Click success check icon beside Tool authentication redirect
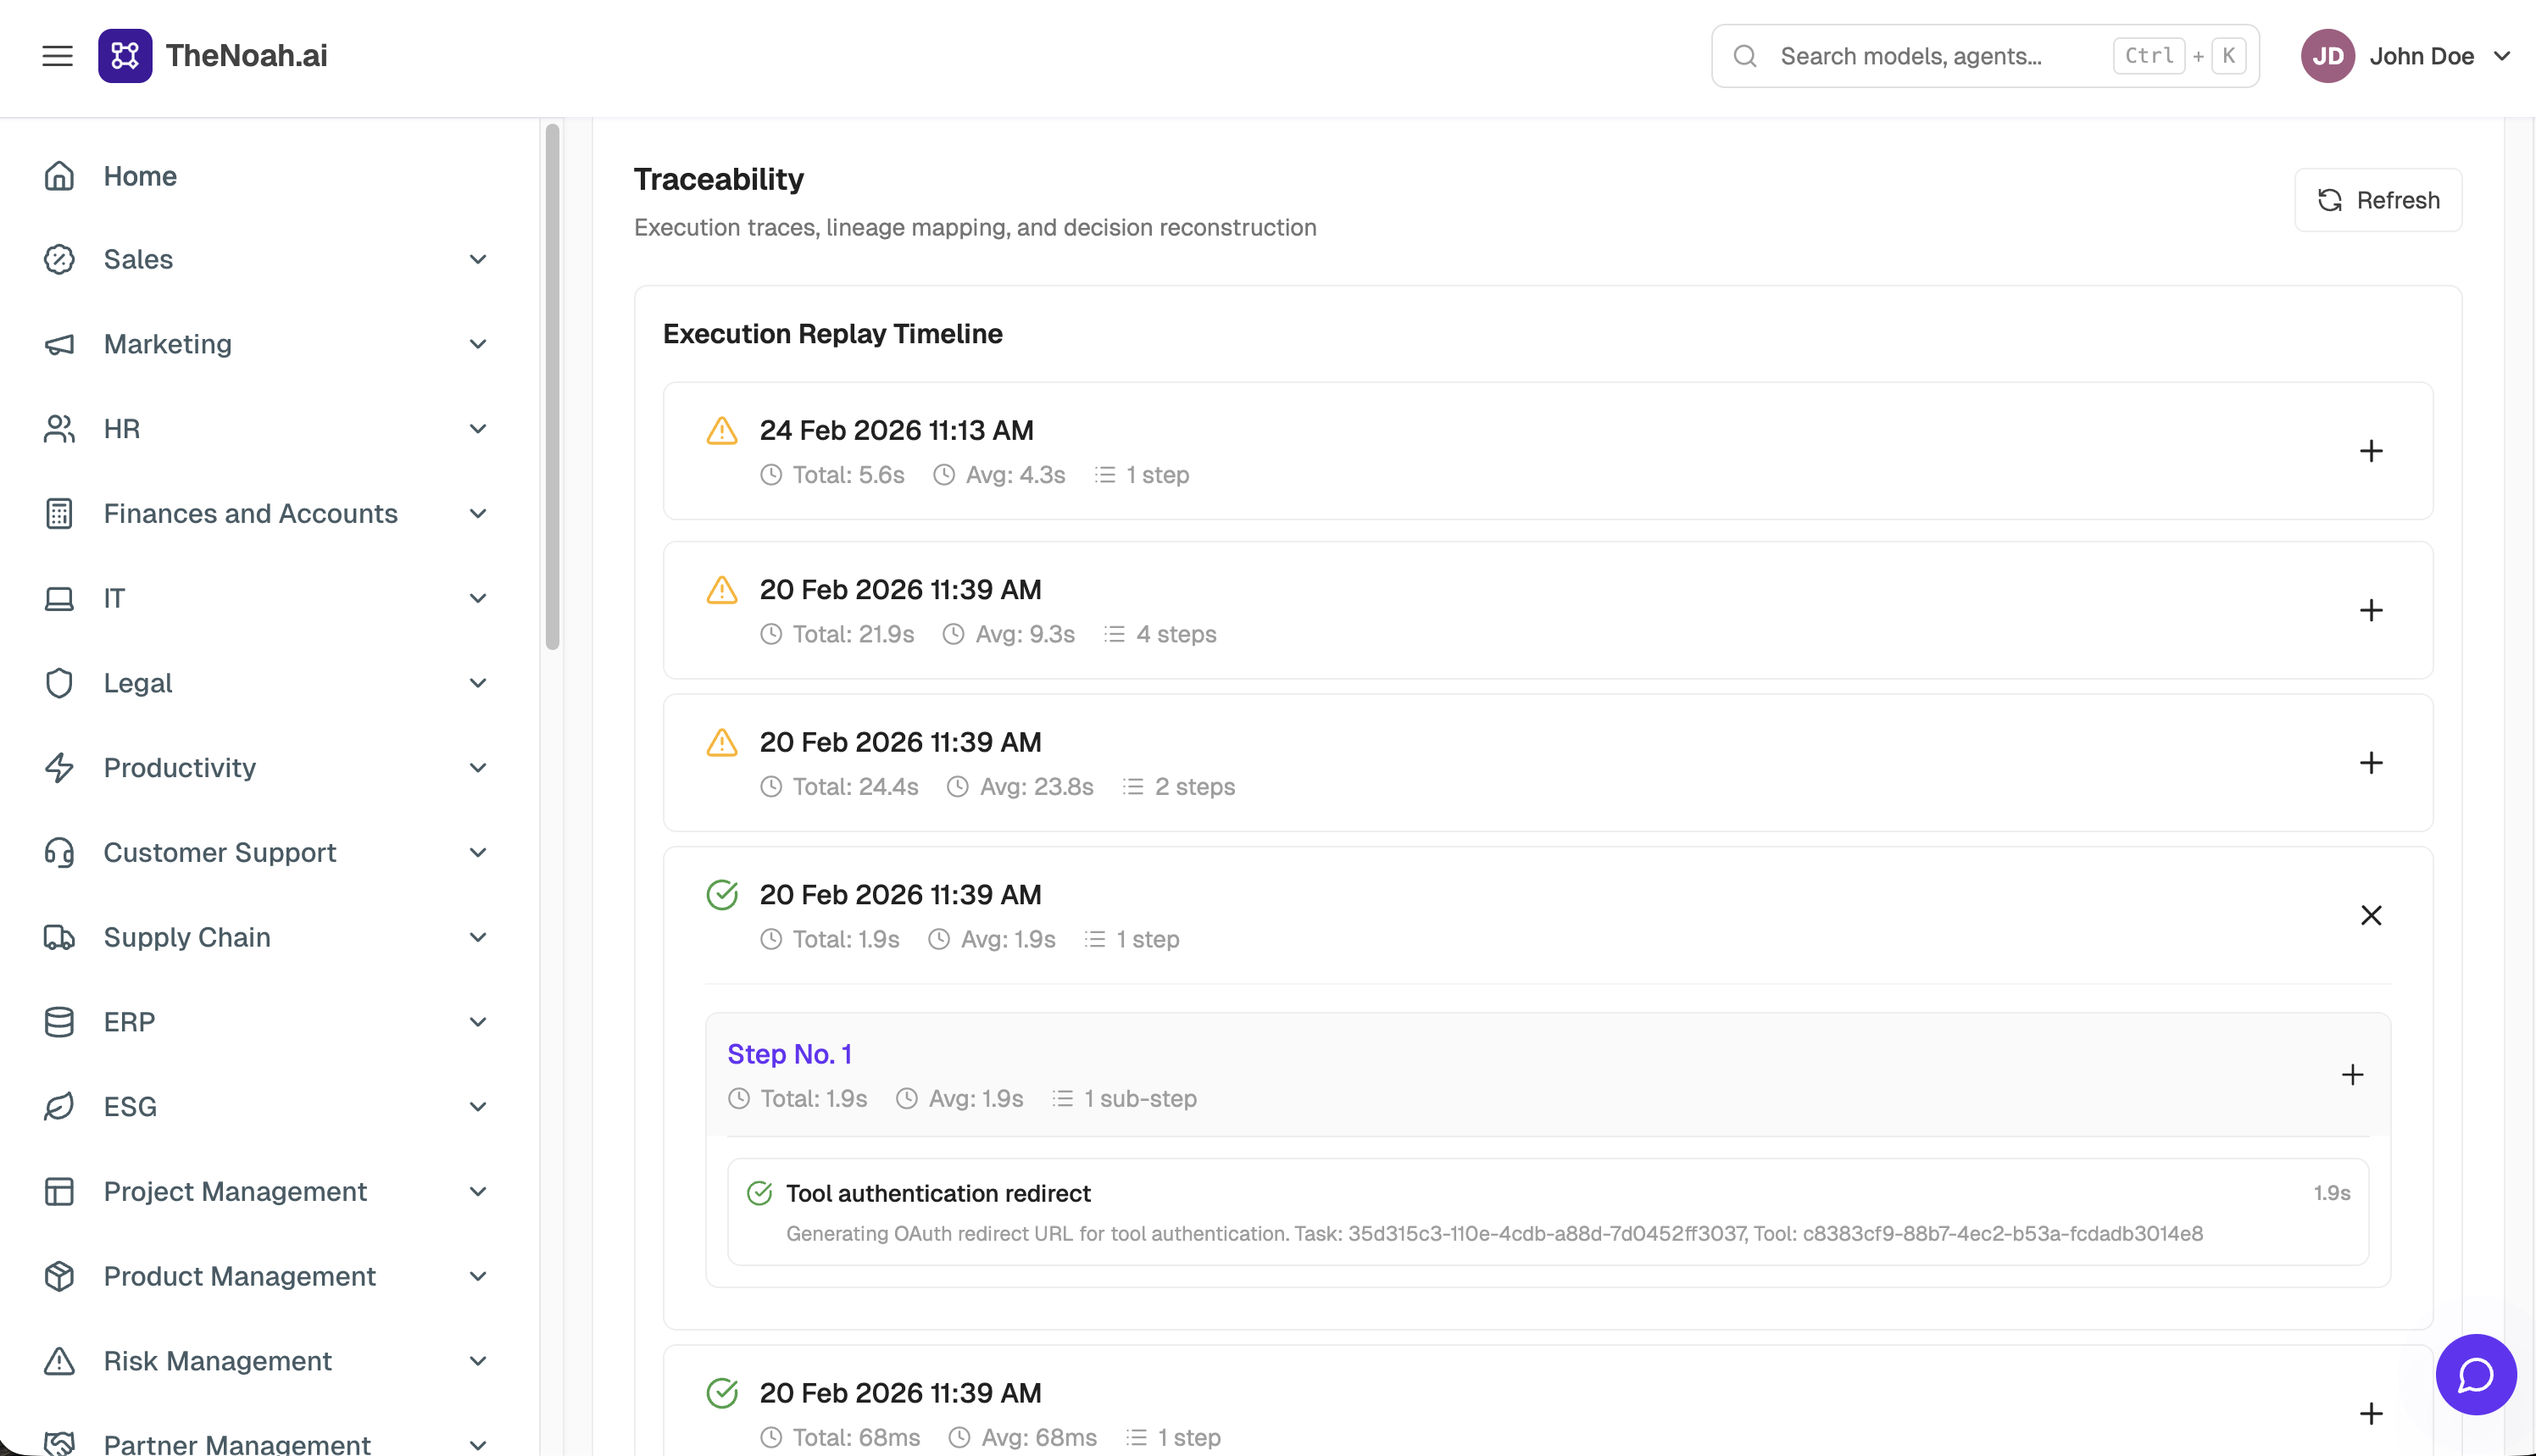This screenshot has height=1456, width=2536. click(760, 1193)
